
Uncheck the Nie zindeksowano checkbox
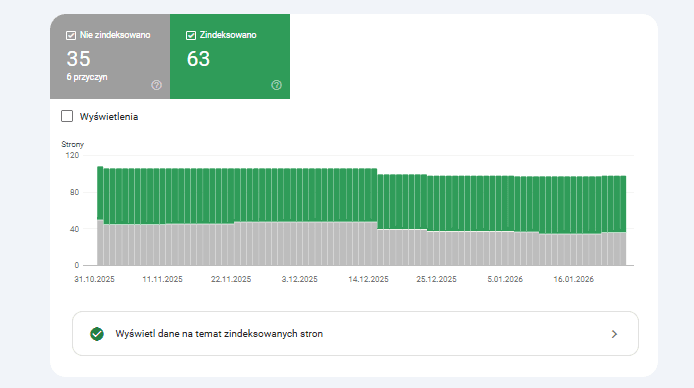coord(71,35)
